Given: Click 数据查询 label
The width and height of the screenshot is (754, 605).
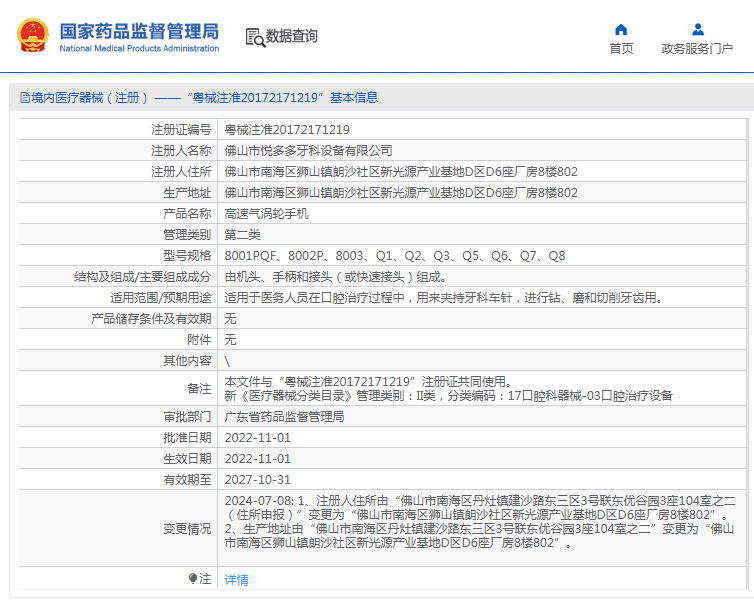Looking at the screenshot, I should tap(291, 36).
